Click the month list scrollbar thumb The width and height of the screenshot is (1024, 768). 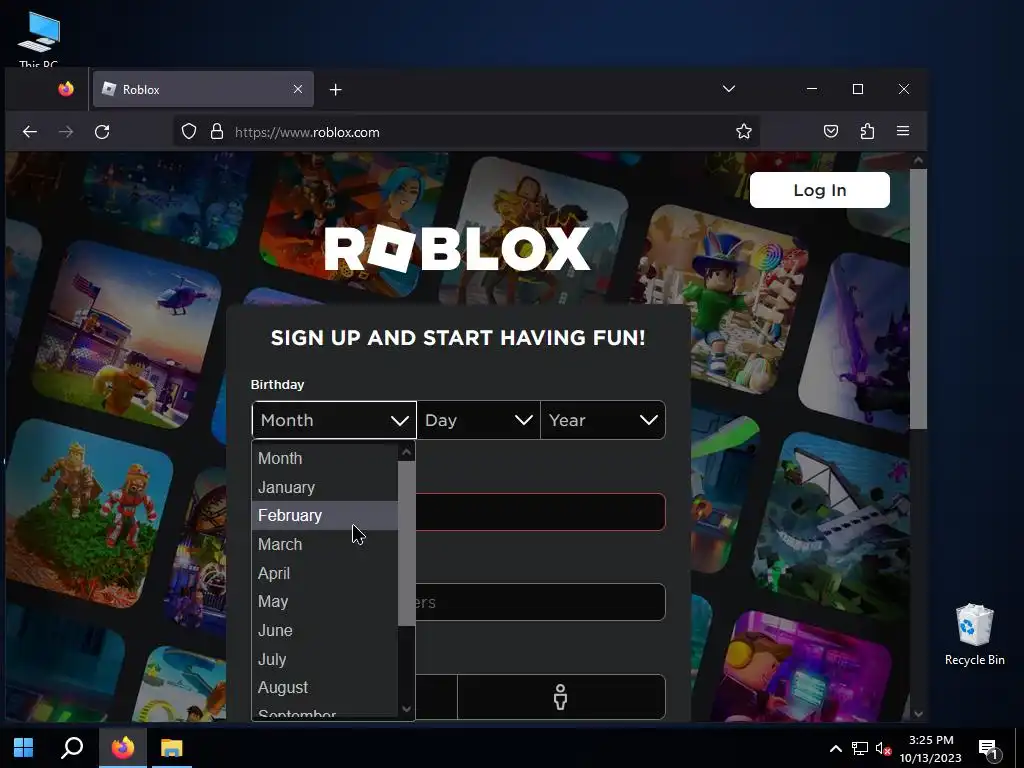tap(406, 543)
